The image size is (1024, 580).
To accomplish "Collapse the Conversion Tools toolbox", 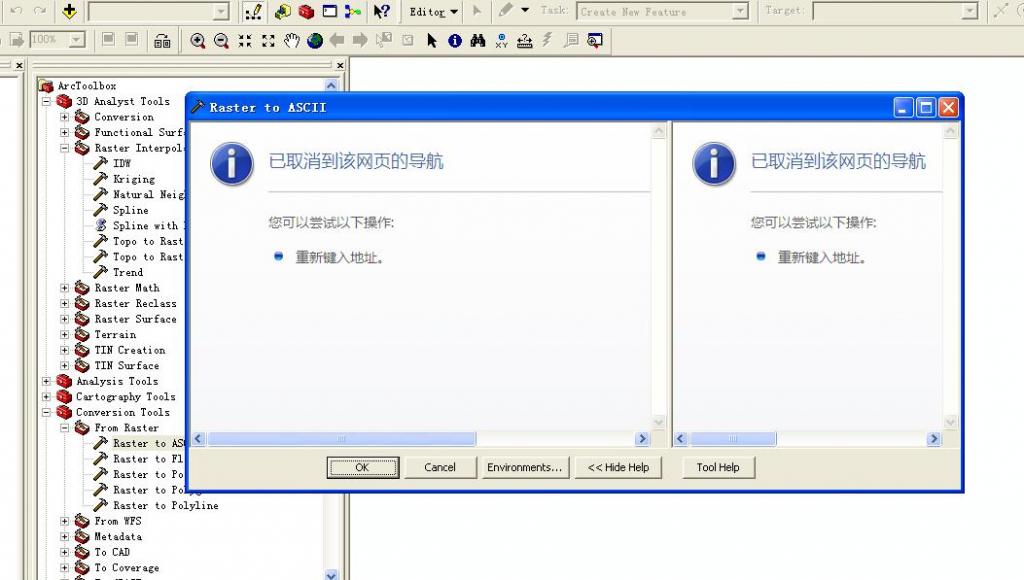I will (x=46, y=412).
